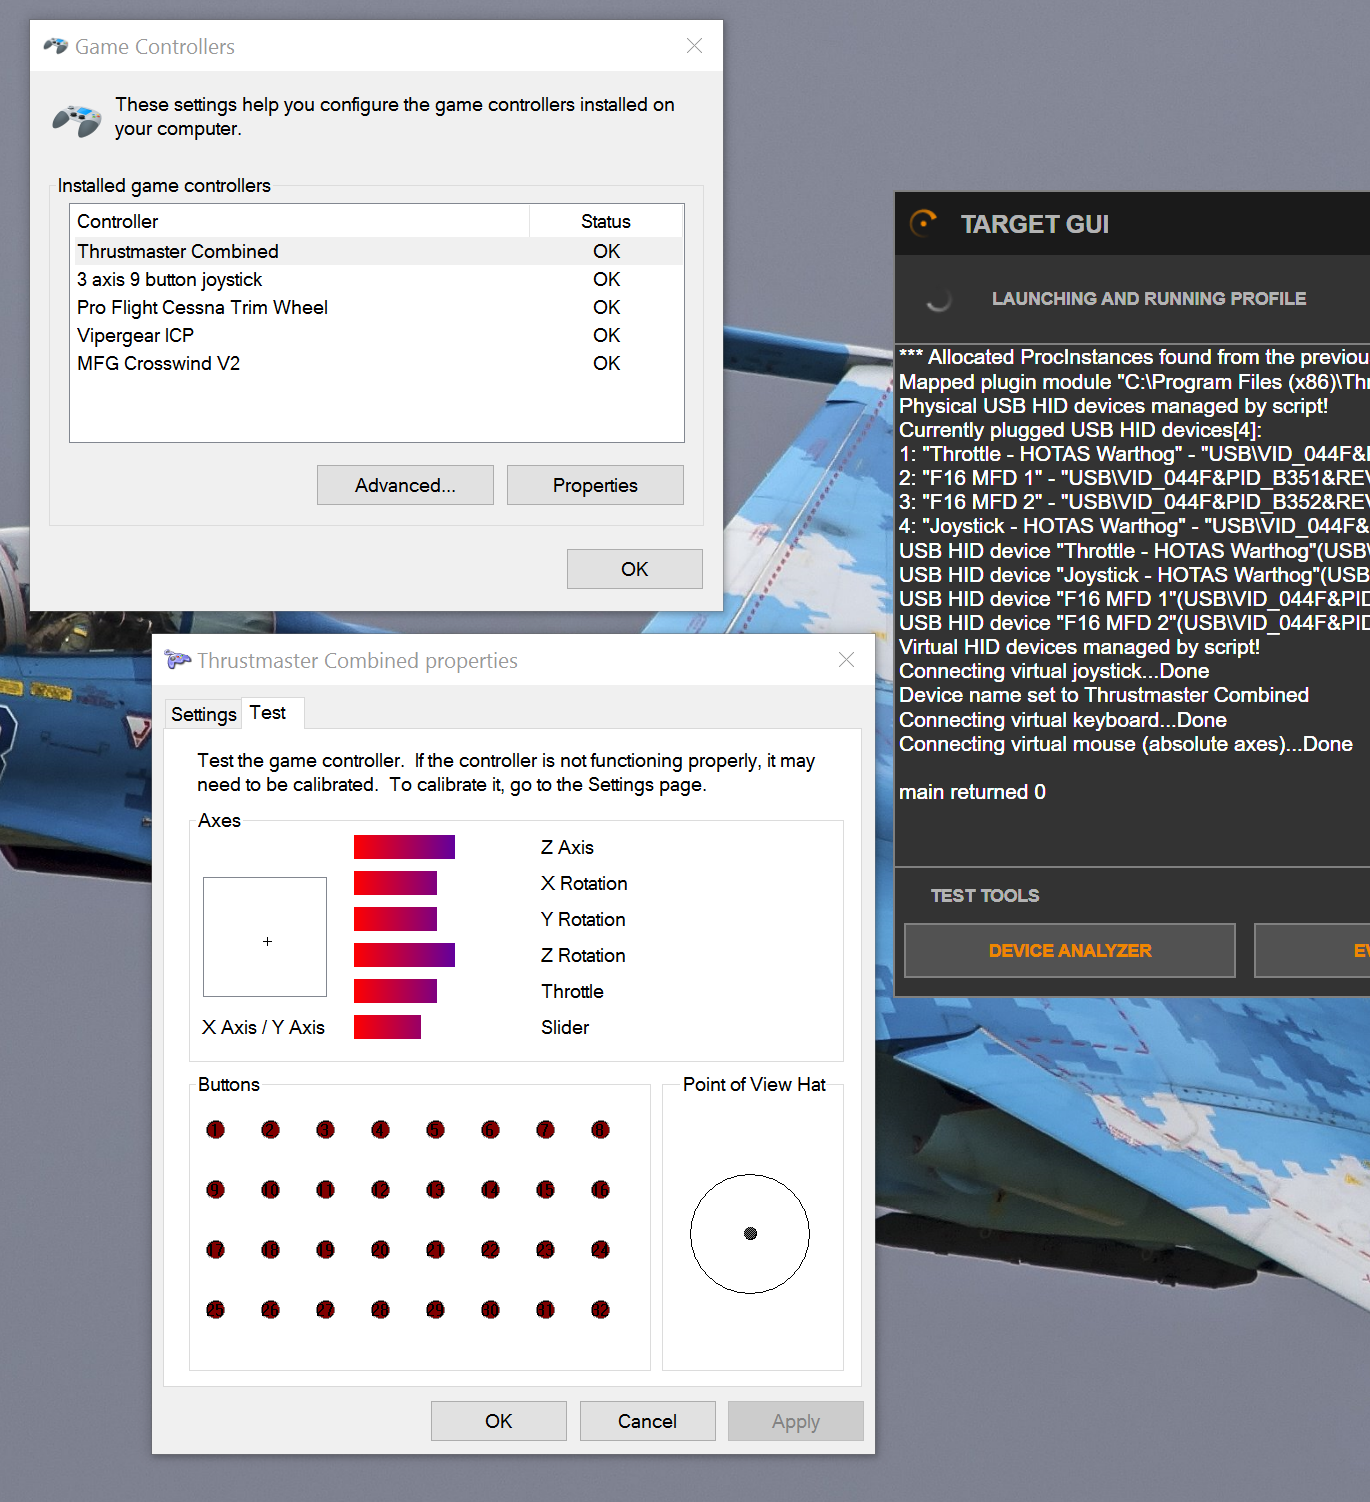Click 'Device name set to Thrustmaster Combined' line
The height and width of the screenshot is (1502, 1370).
1104,695
